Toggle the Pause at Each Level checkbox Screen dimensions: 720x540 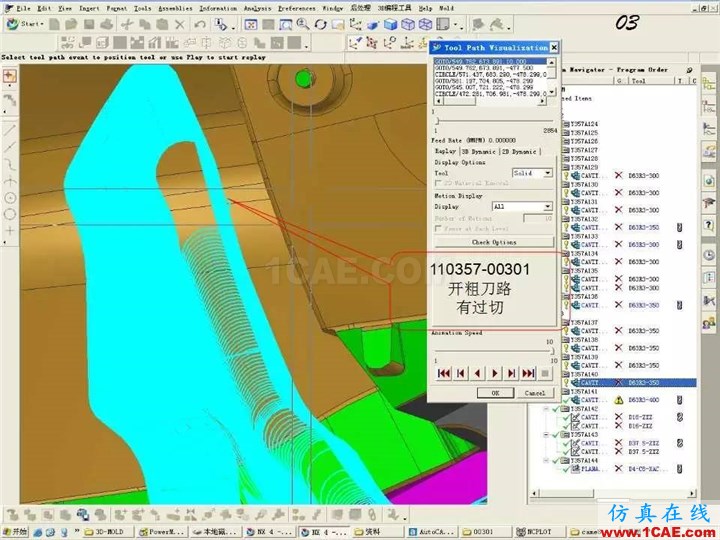[x=438, y=228]
